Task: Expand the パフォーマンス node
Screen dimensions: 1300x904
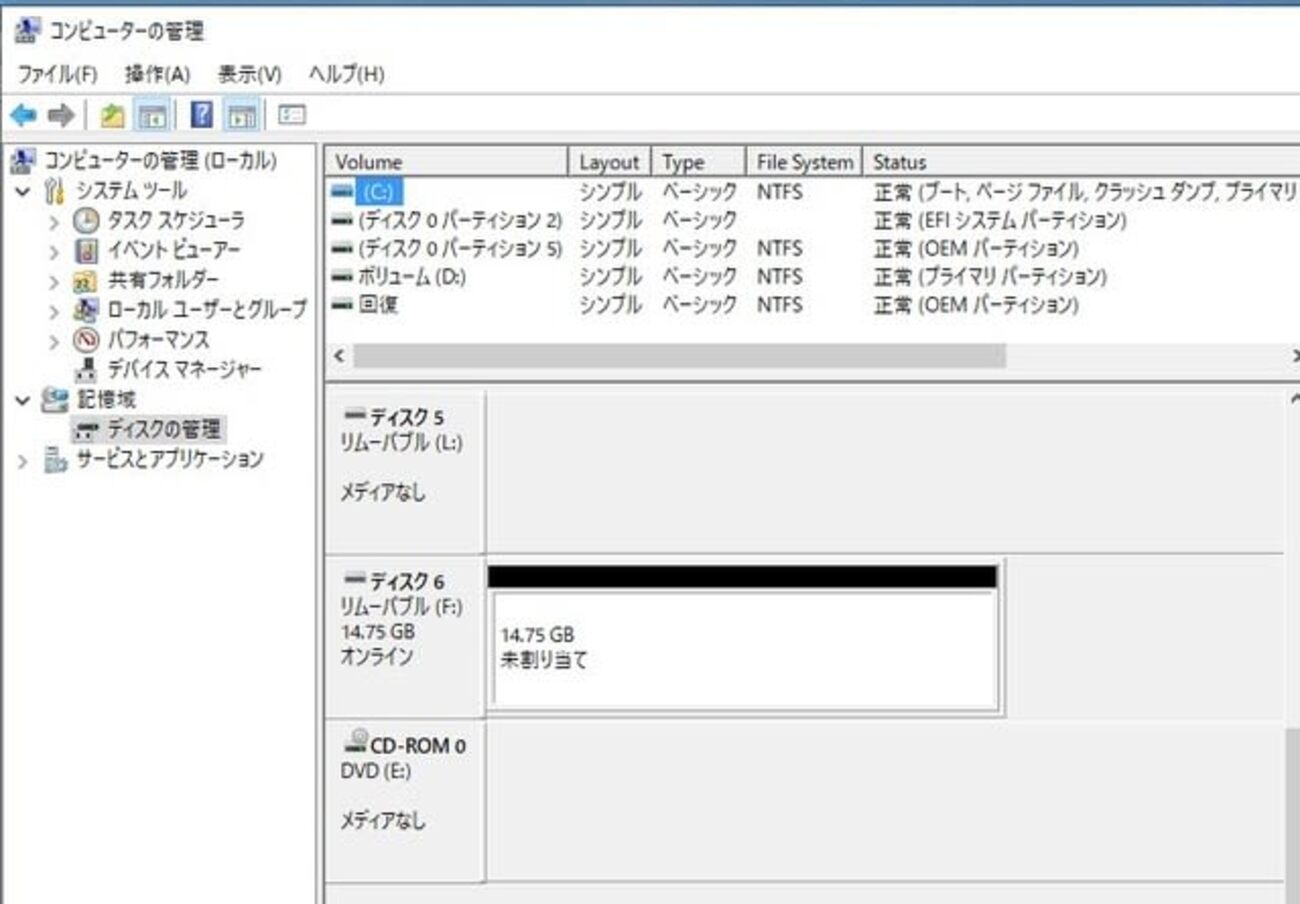Action: [x=55, y=341]
